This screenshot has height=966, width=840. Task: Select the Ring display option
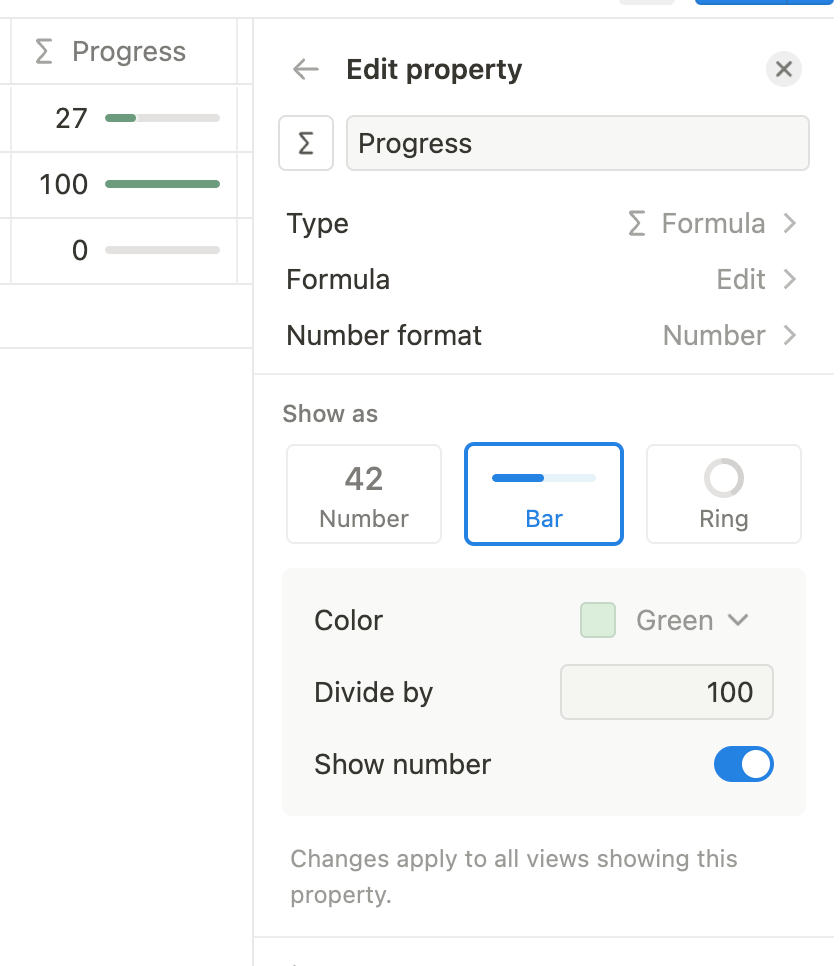[724, 494]
